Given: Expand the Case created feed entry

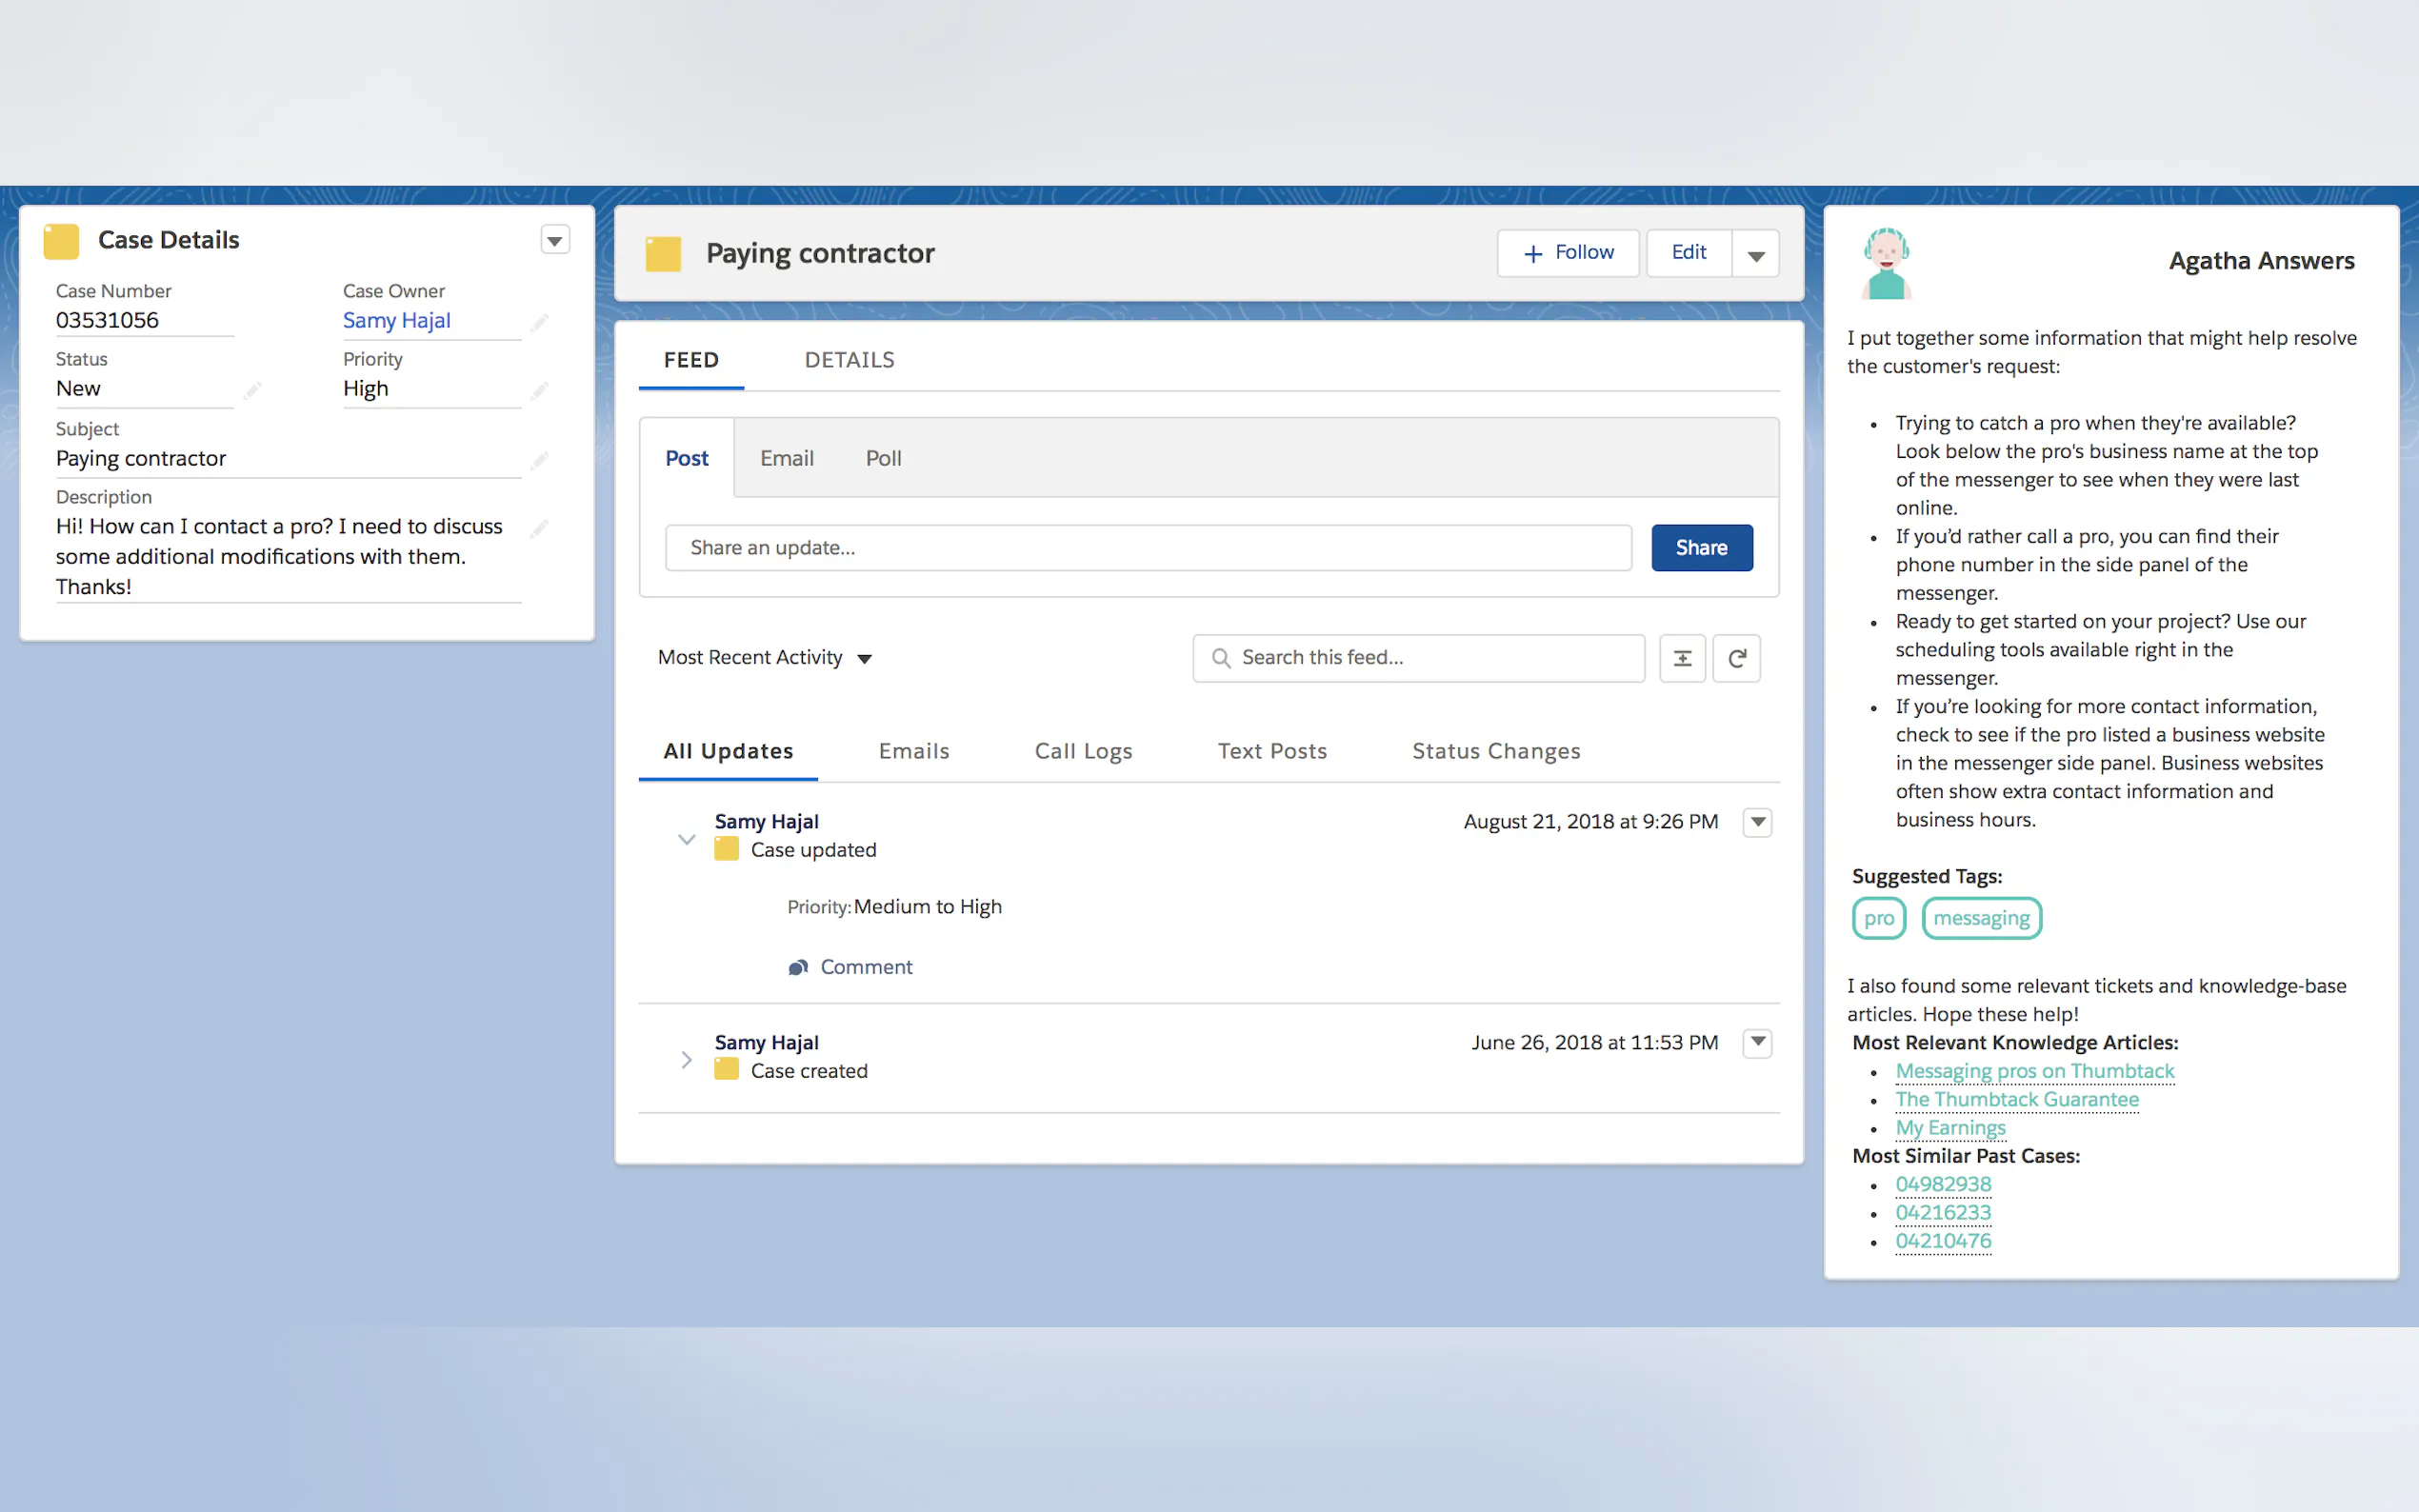Looking at the screenshot, I should coord(686,1059).
